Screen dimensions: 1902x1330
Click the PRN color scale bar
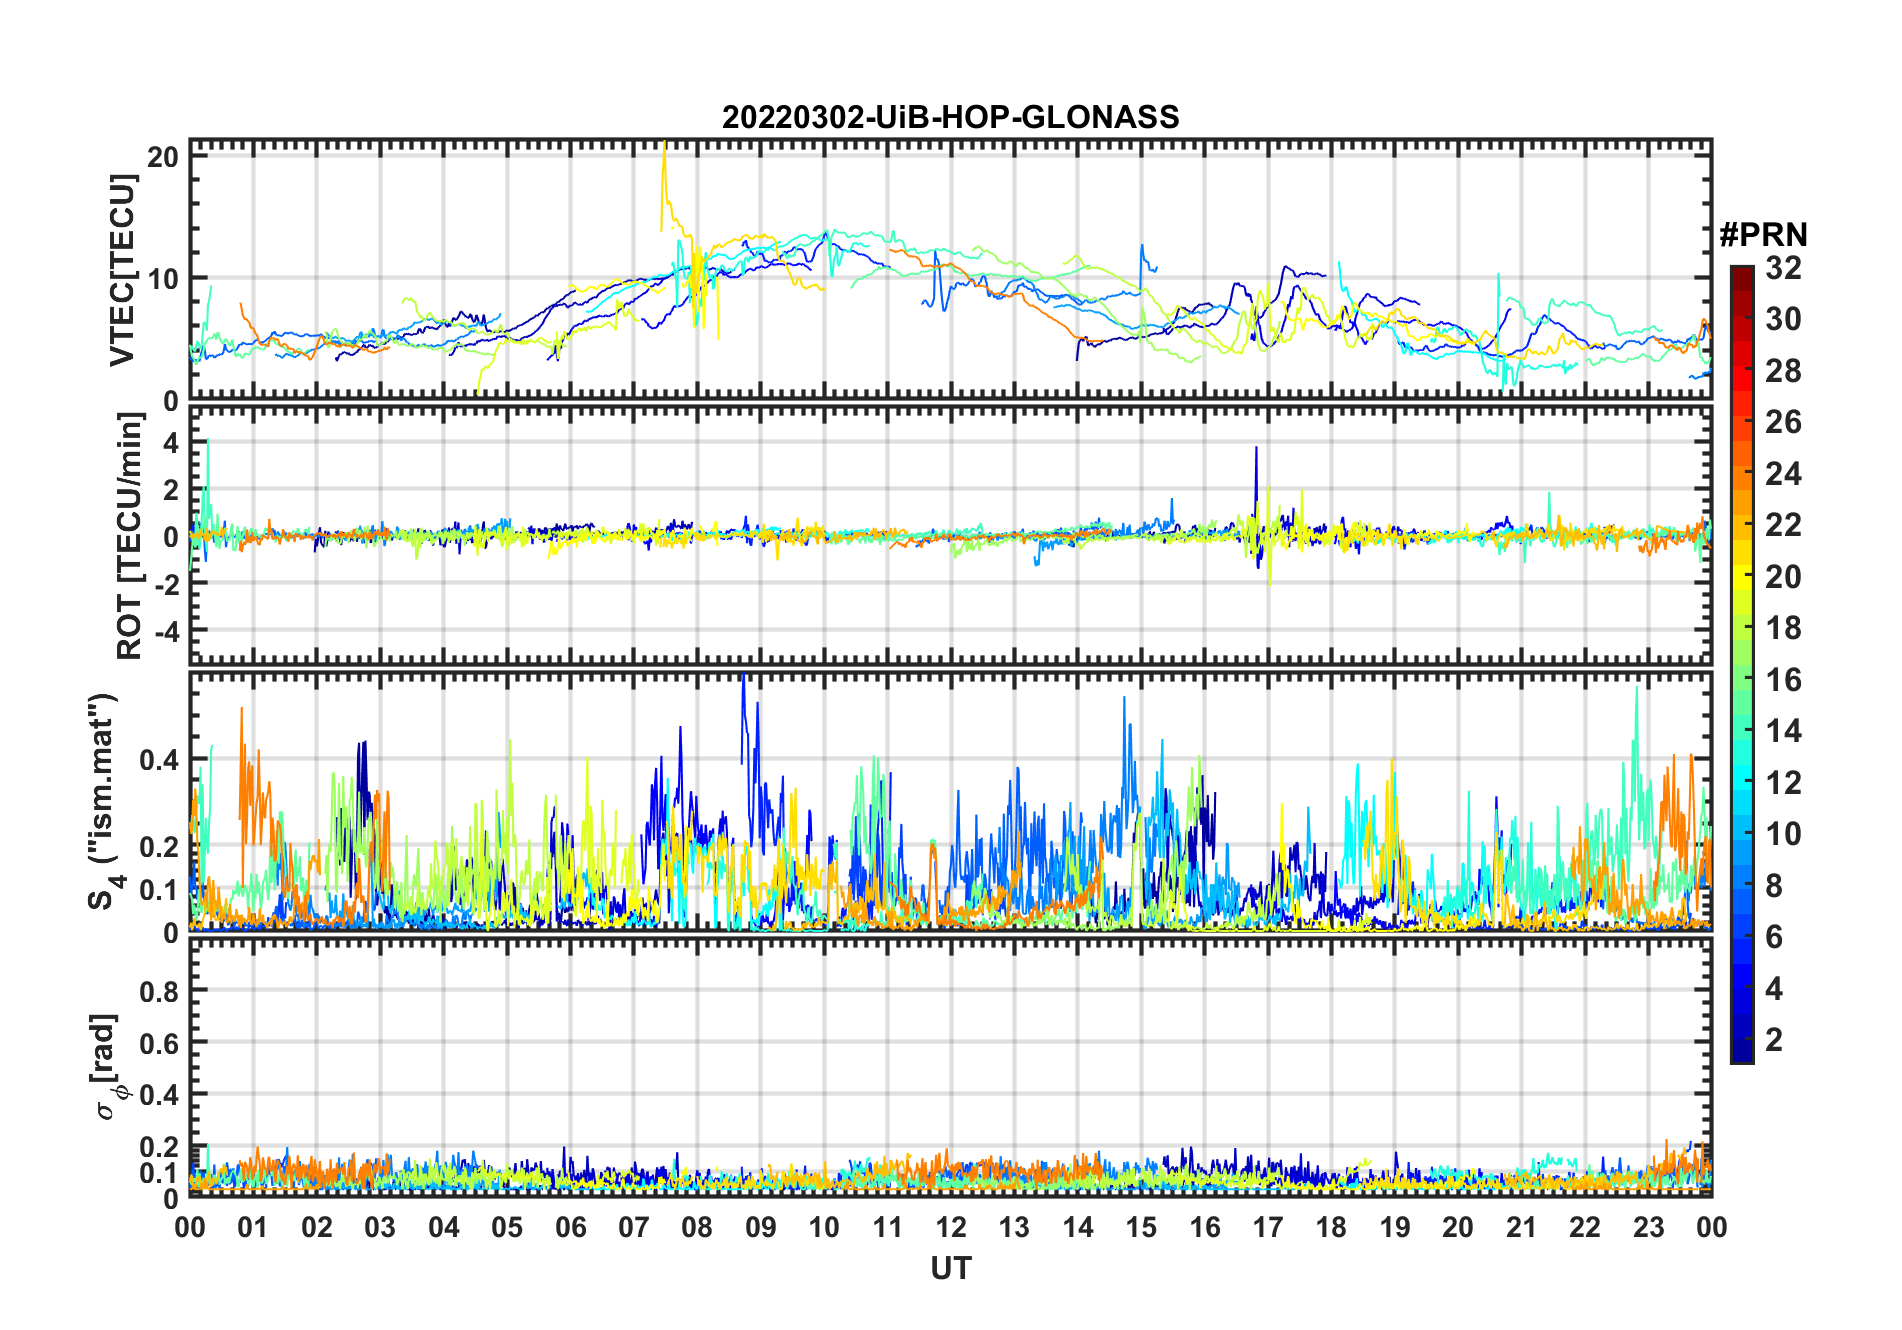(x=1742, y=664)
